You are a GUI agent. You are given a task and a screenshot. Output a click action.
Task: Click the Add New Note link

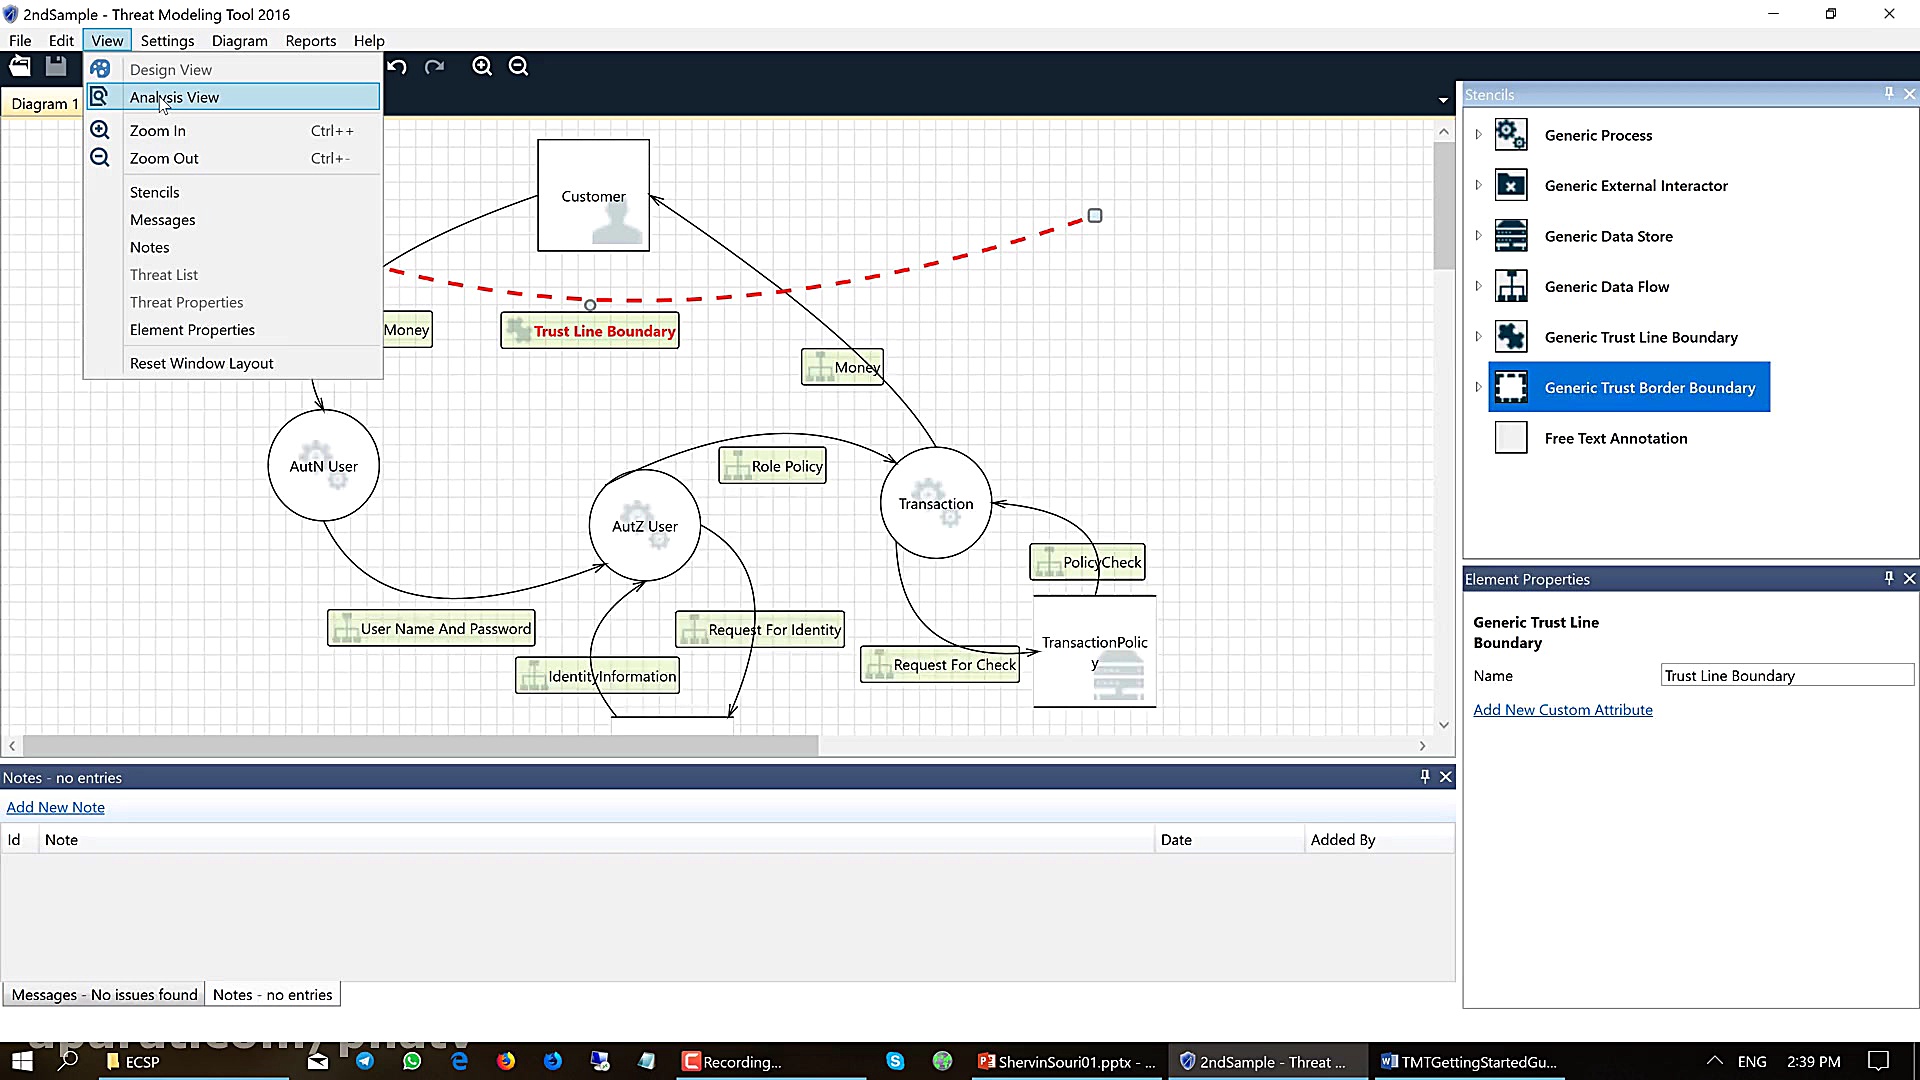click(55, 807)
